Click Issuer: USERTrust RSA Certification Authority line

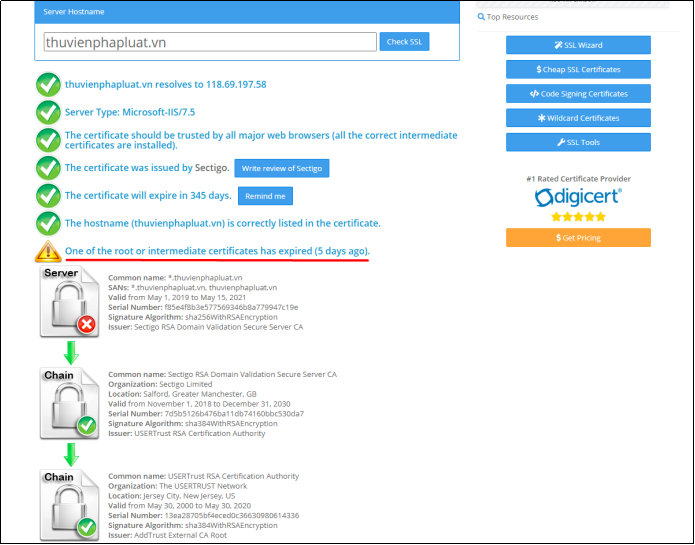tap(187, 433)
